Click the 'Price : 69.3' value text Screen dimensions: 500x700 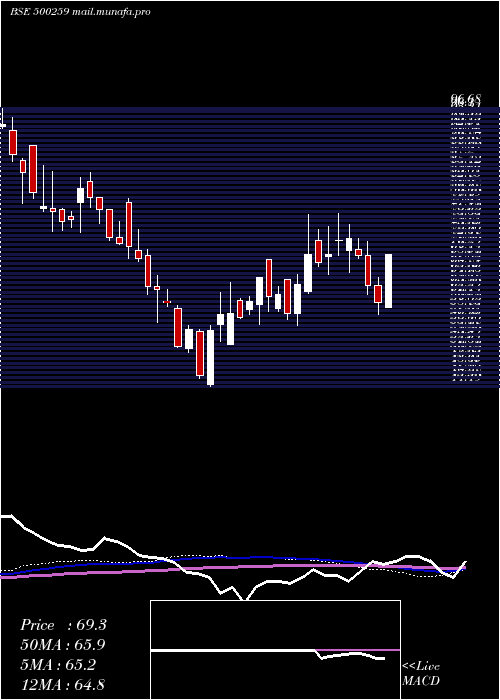point(63,625)
